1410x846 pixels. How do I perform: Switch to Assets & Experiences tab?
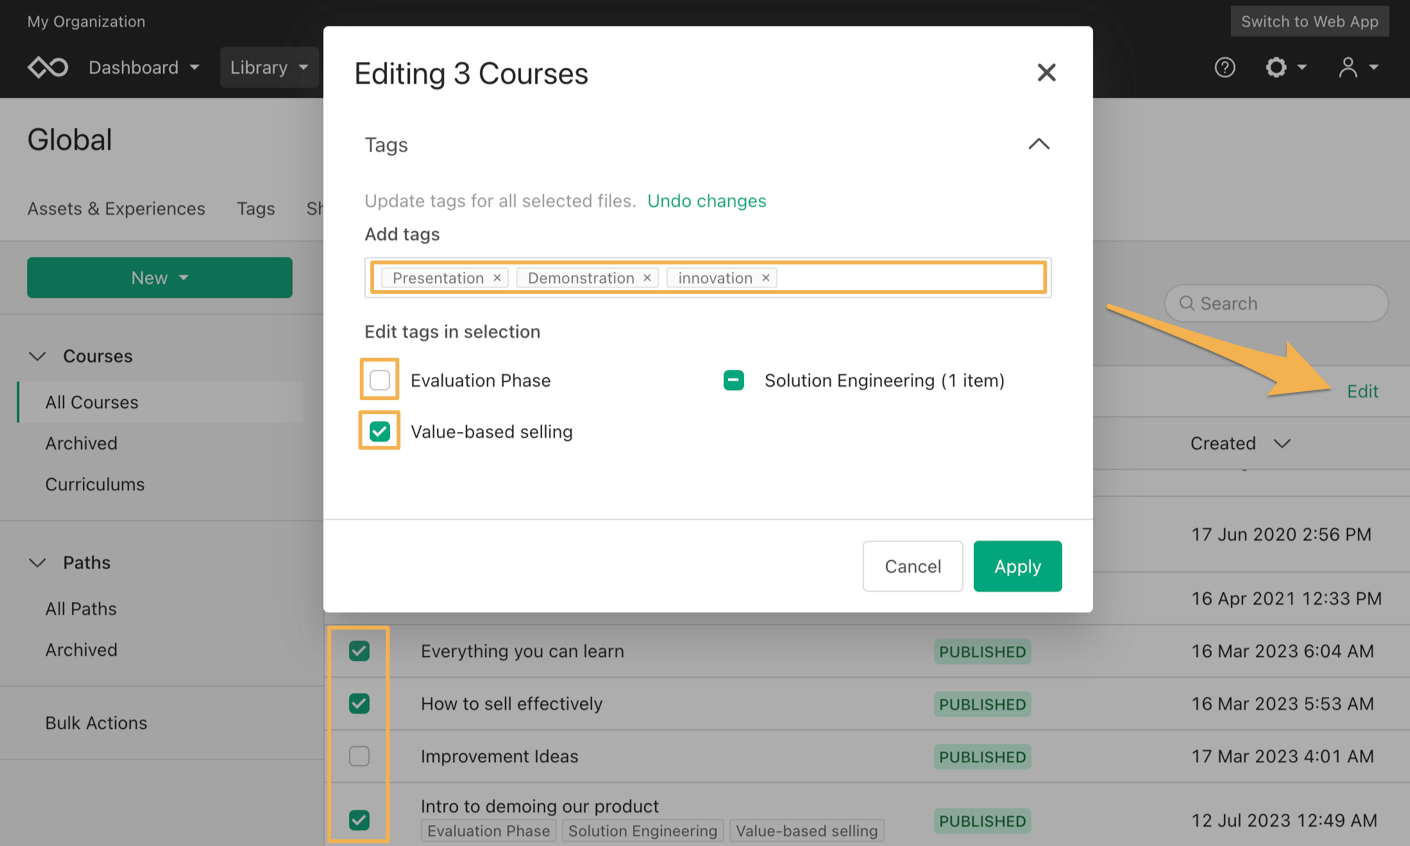pyautogui.click(x=116, y=208)
